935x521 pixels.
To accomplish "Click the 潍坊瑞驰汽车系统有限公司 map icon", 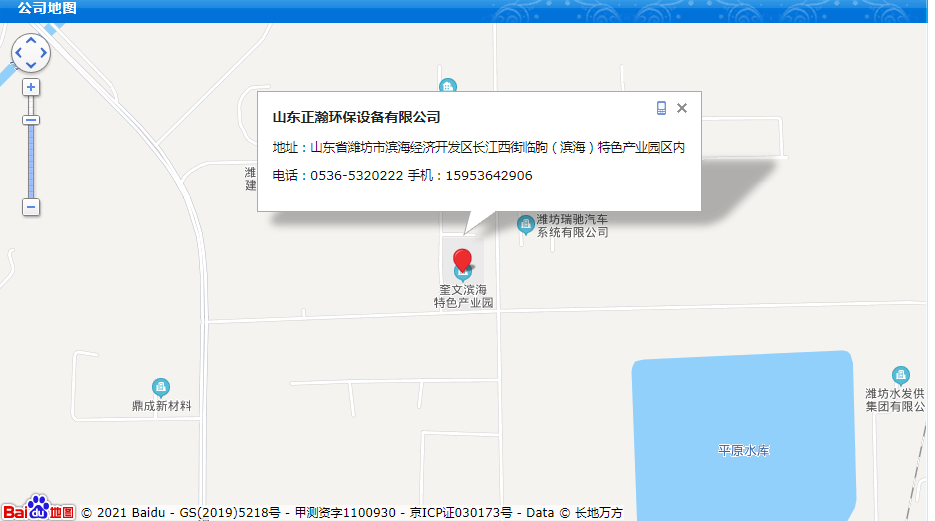I will pyautogui.click(x=525, y=224).
